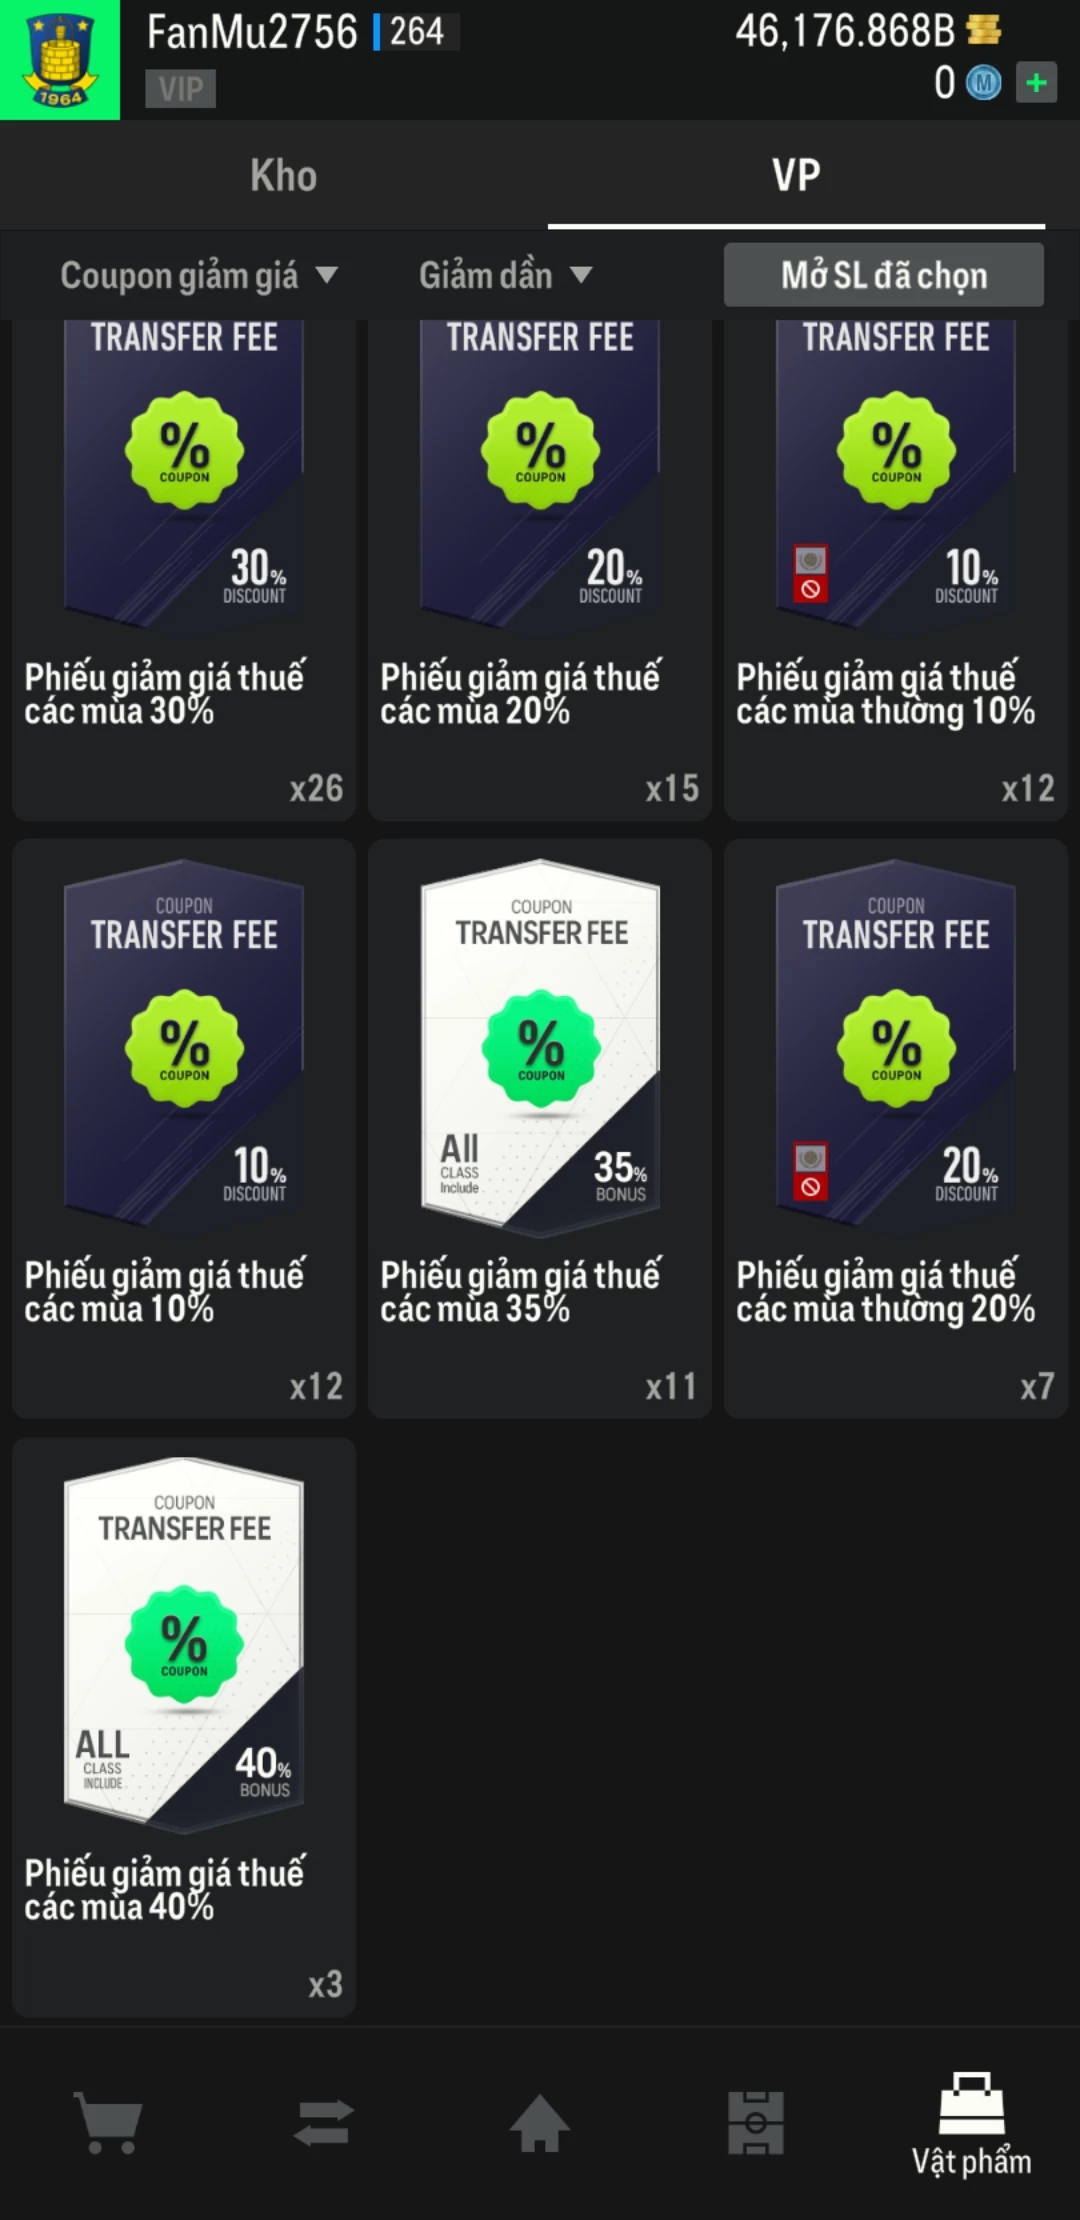This screenshot has width=1080, height=2220.
Task: Select the 30% transfer fee coupon card
Action: [x=184, y=570]
